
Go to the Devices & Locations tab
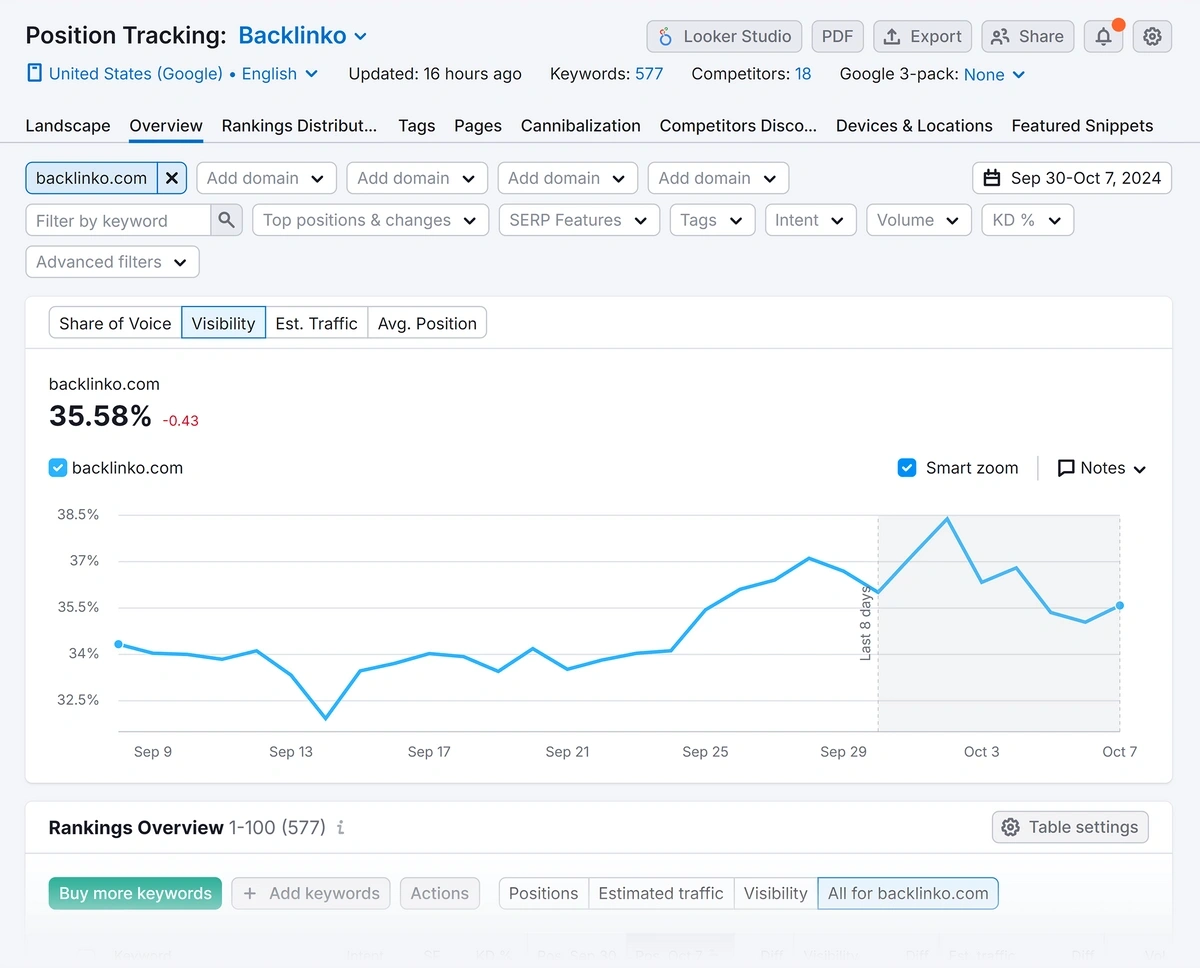pyautogui.click(x=914, y=126)
